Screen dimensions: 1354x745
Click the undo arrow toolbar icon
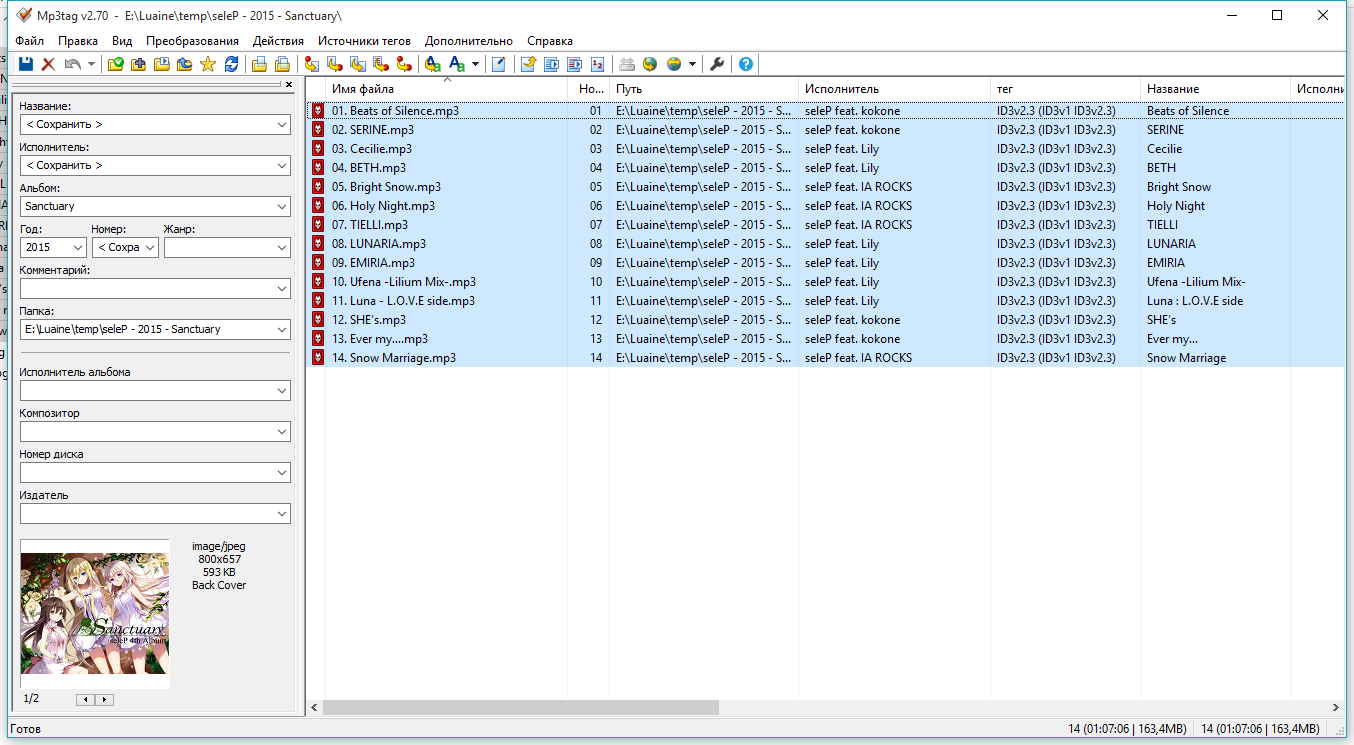click(73, 64)
